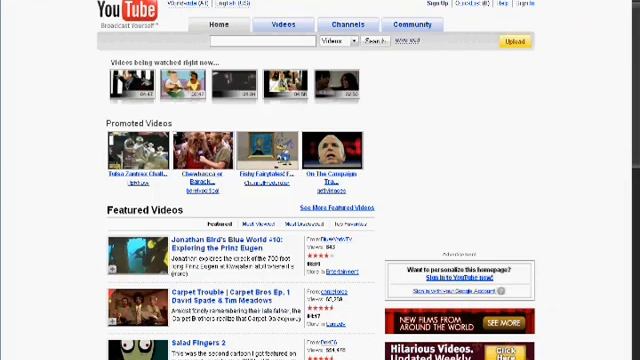Open Carpet Trouble | Carpet Bros Ep. 1 title
Screen dimensions: 640x360
231,296
